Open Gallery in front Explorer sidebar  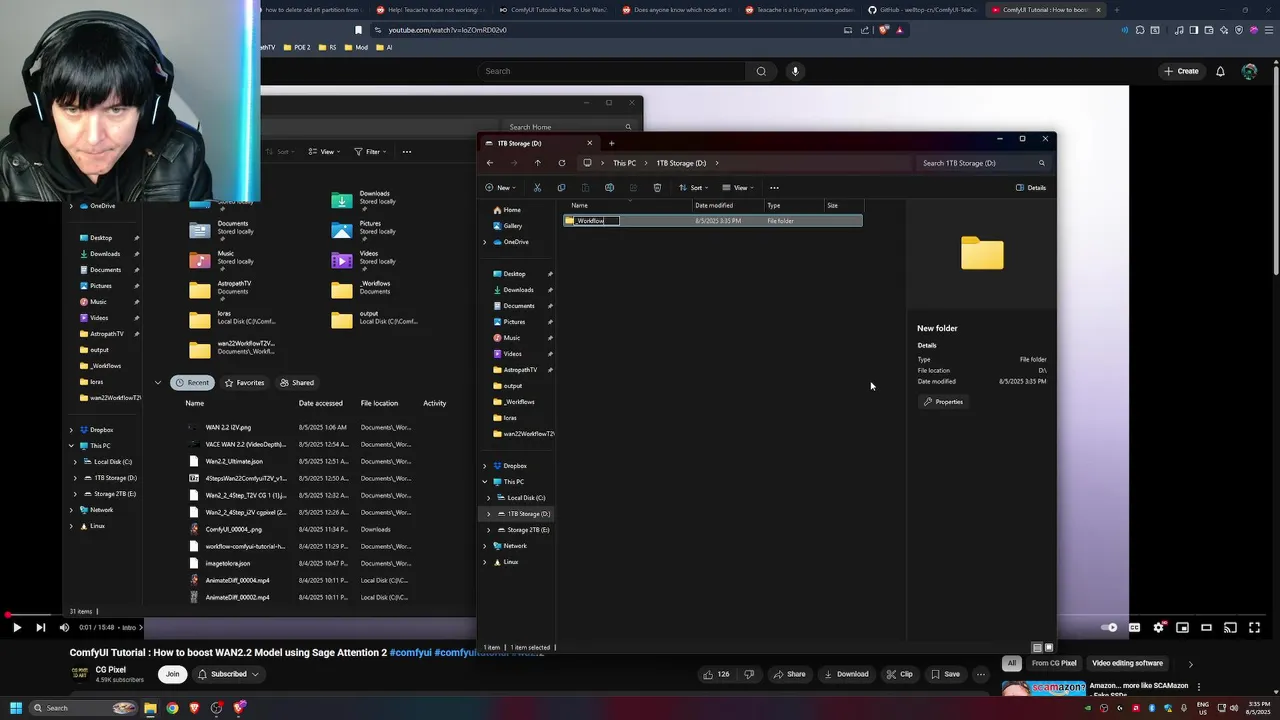point(512,226)
